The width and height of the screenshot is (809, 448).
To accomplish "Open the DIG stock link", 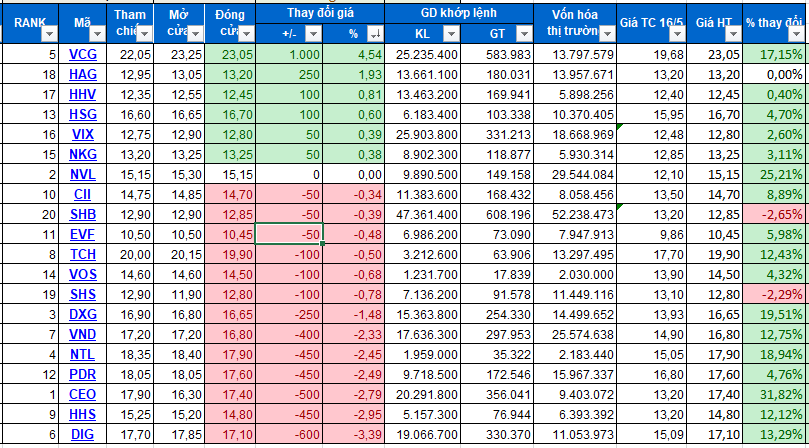I will [83, 435].
